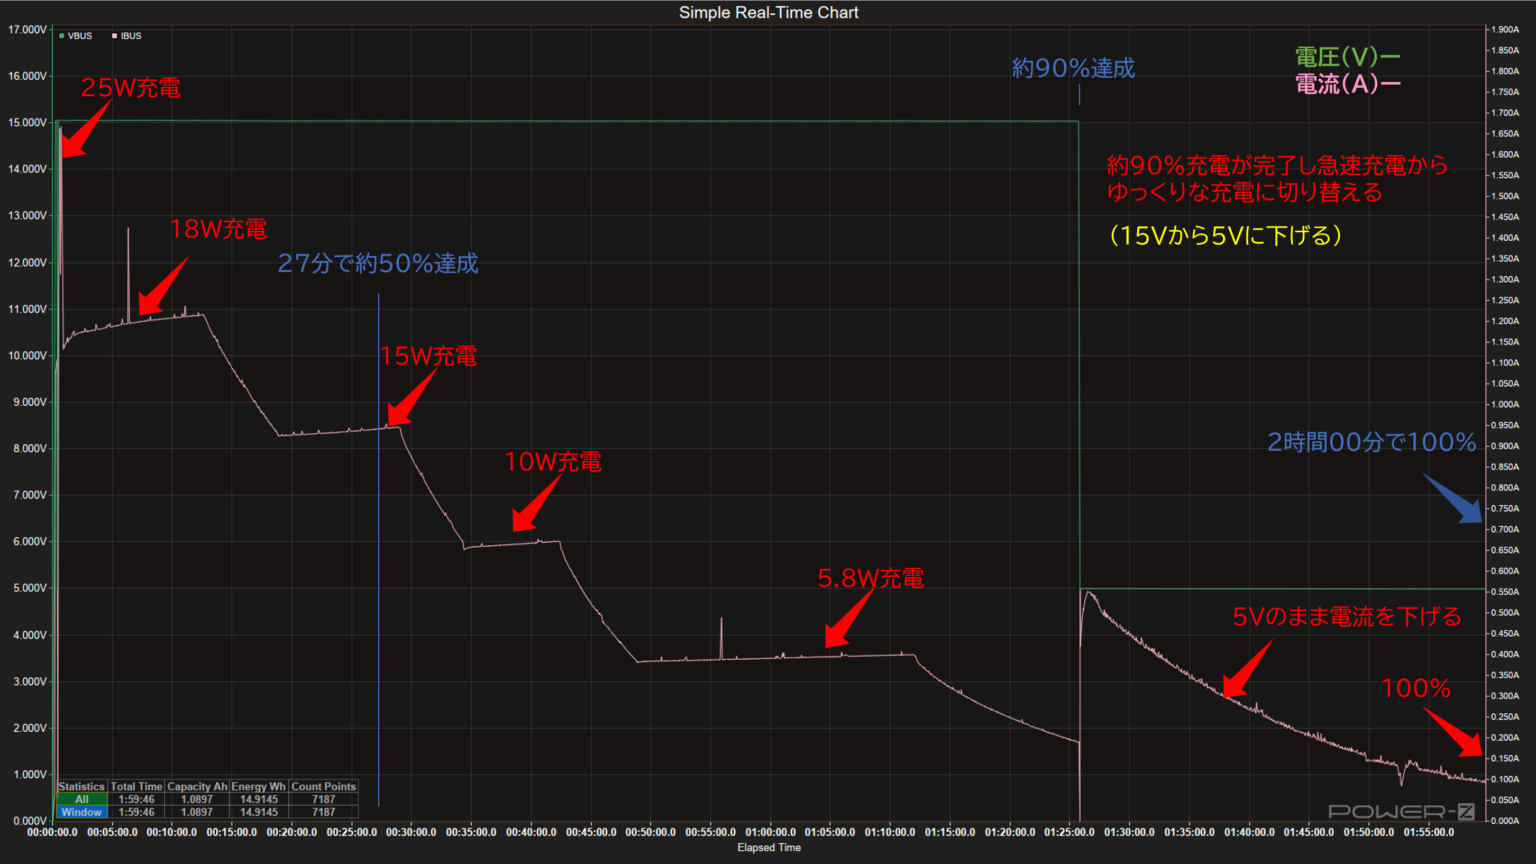This screenshot has width=1536, height=864.
Task: Click the Count Points column header
Action: pos(323,786)
